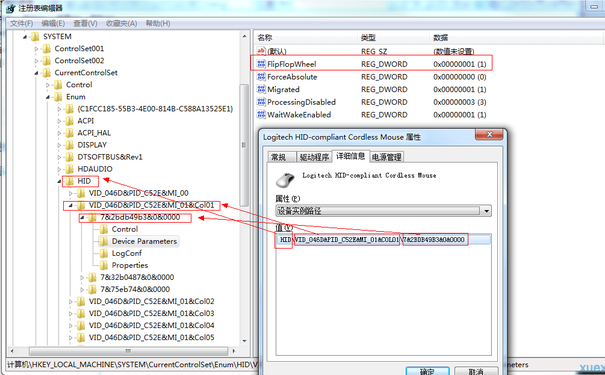Click the Registry Editor title bar icon
This screenshot has width=605, height=375.
click(x=10, y=8)
